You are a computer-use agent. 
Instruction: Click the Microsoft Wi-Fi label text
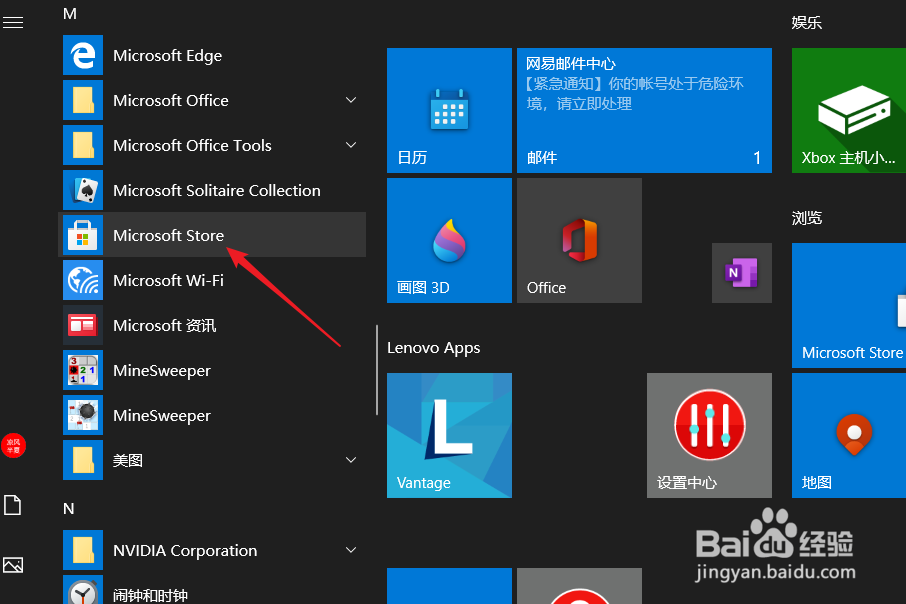[x=168, y=281]
